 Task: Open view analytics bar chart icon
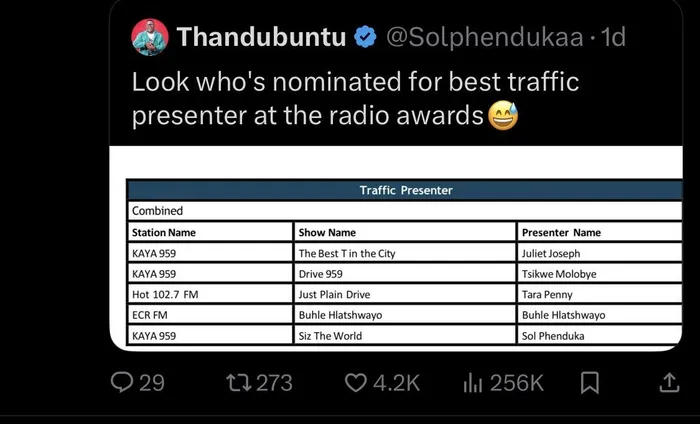[474, 382]
